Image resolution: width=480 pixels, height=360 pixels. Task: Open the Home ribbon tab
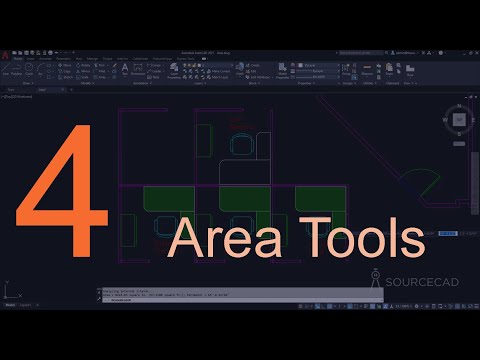click(x=18, y=59)
